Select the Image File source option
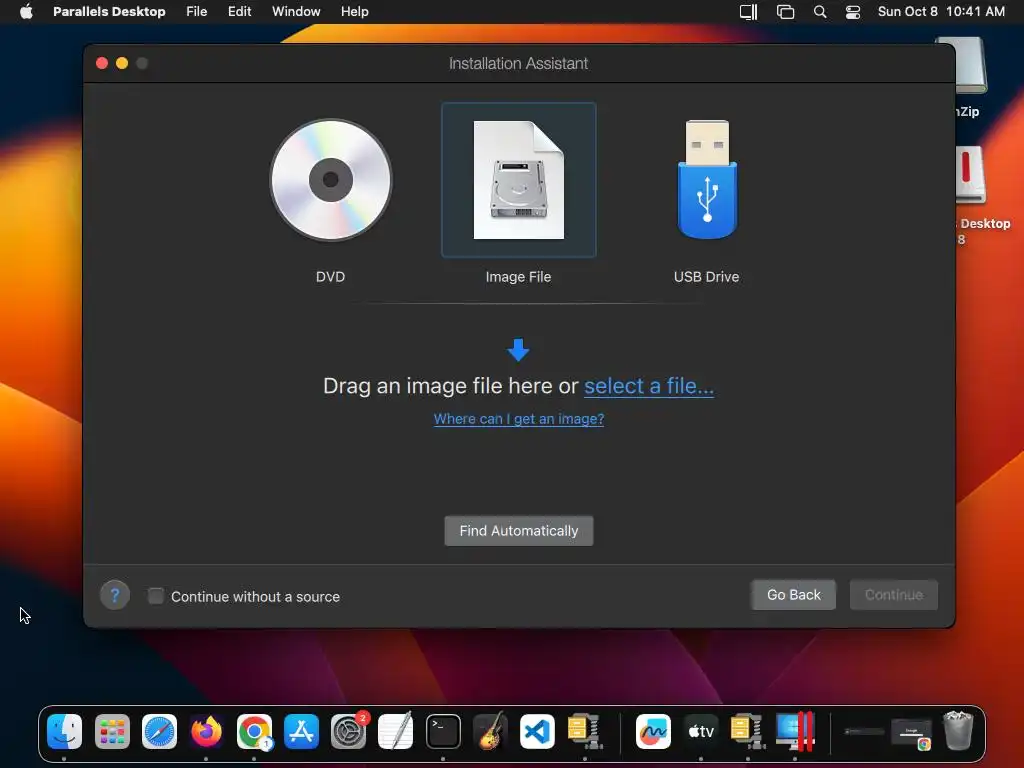 (x=519, y=180)
